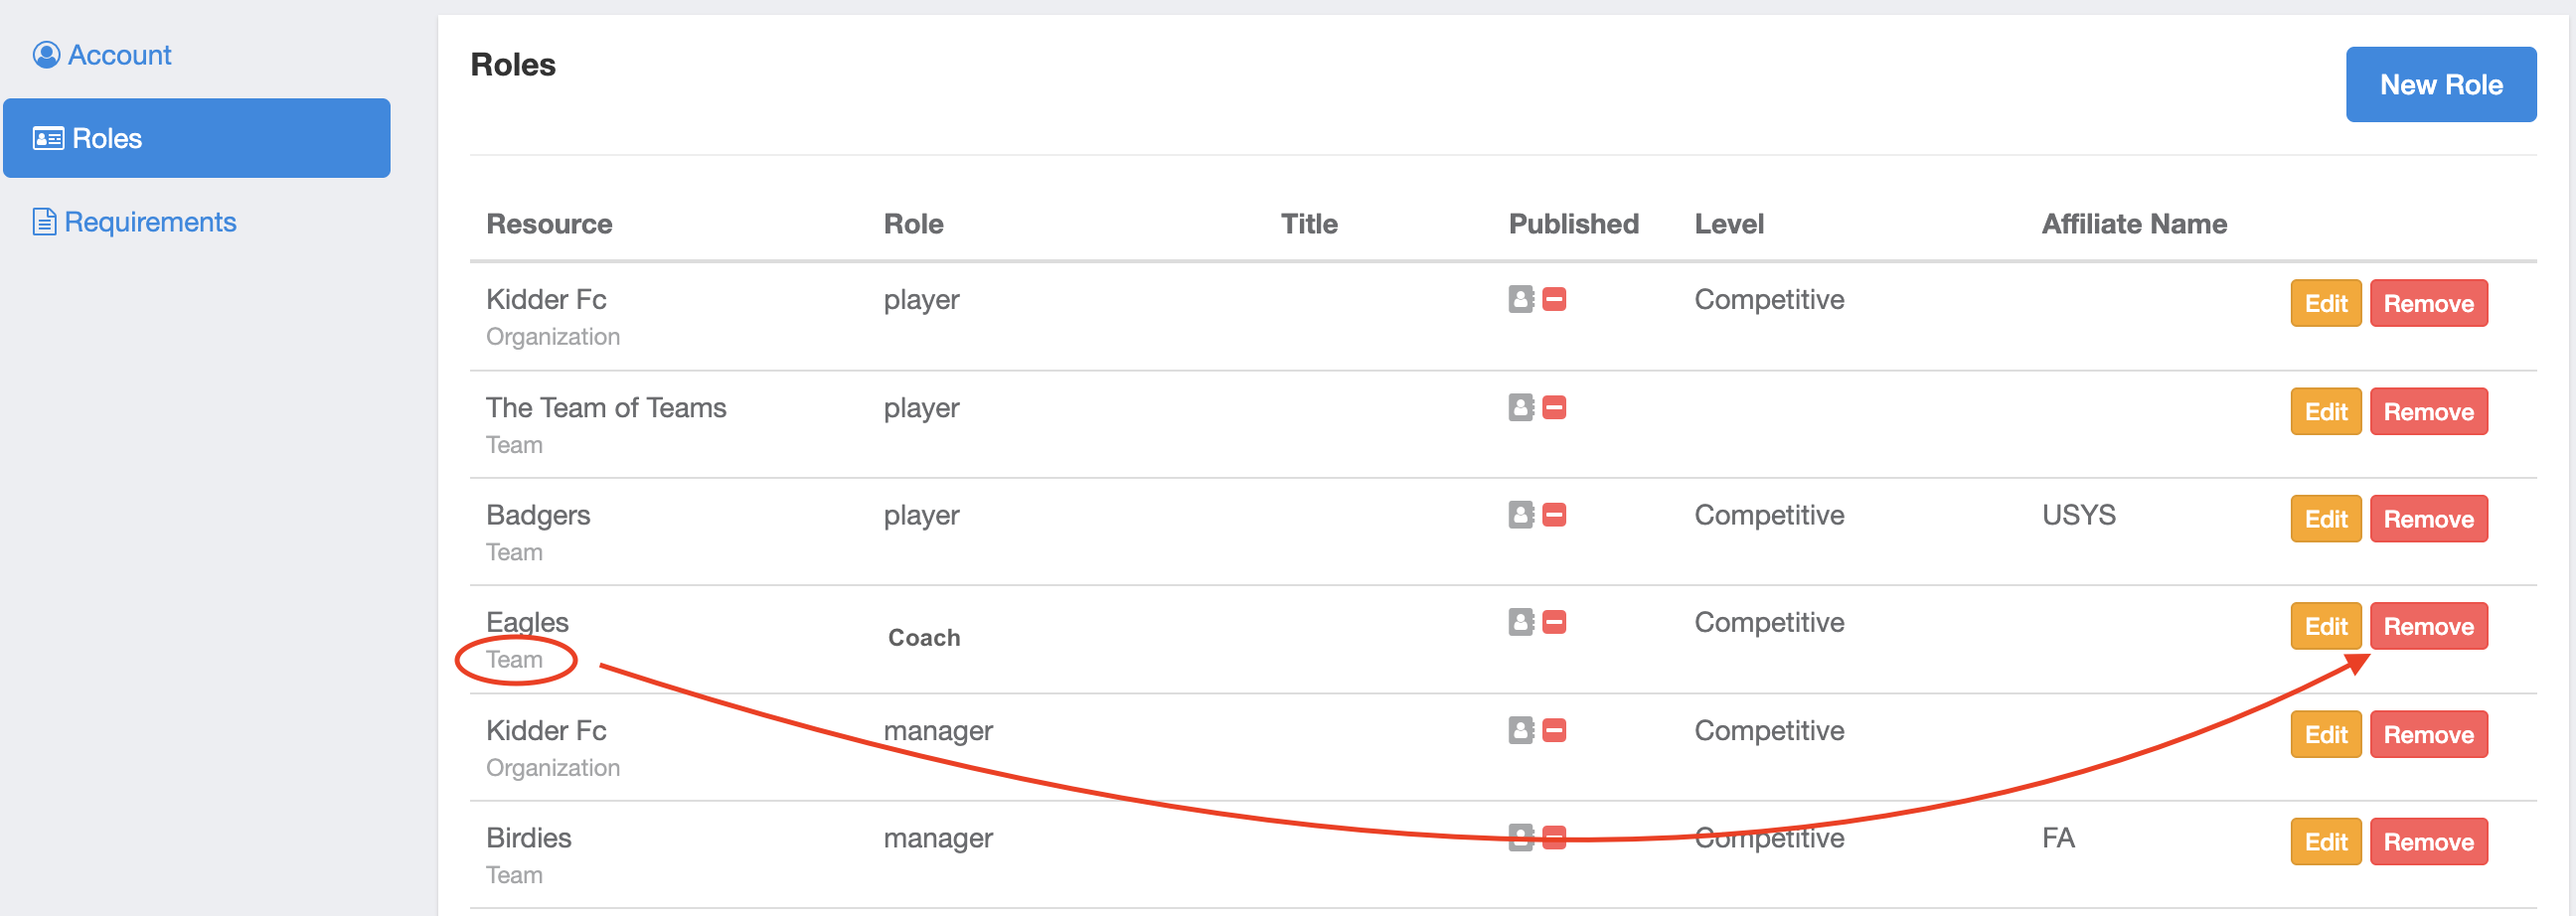This screenshot has width=2576, height=916.
Task: Click red minus icon for Kidder Fc player
Action: coord(1554,299)
